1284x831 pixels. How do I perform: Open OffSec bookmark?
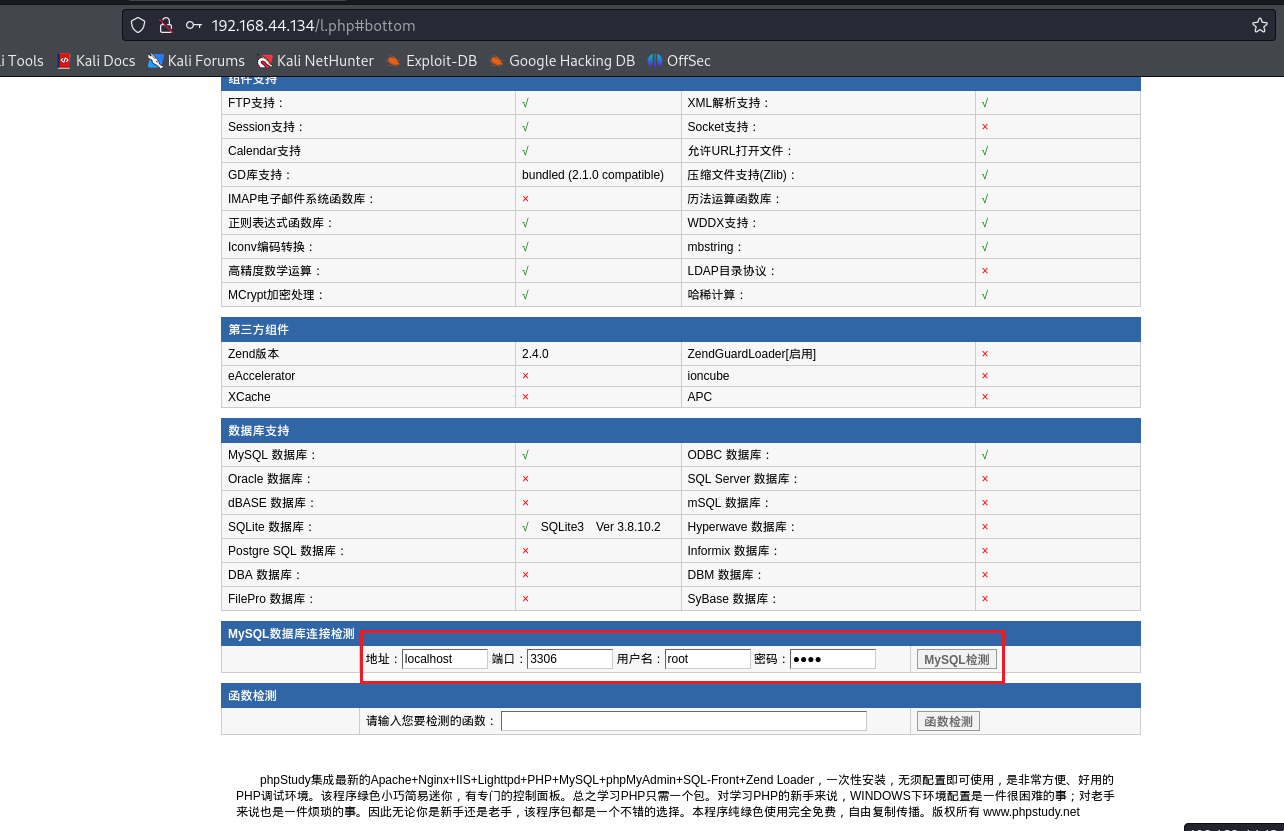[x=679, y=61]
